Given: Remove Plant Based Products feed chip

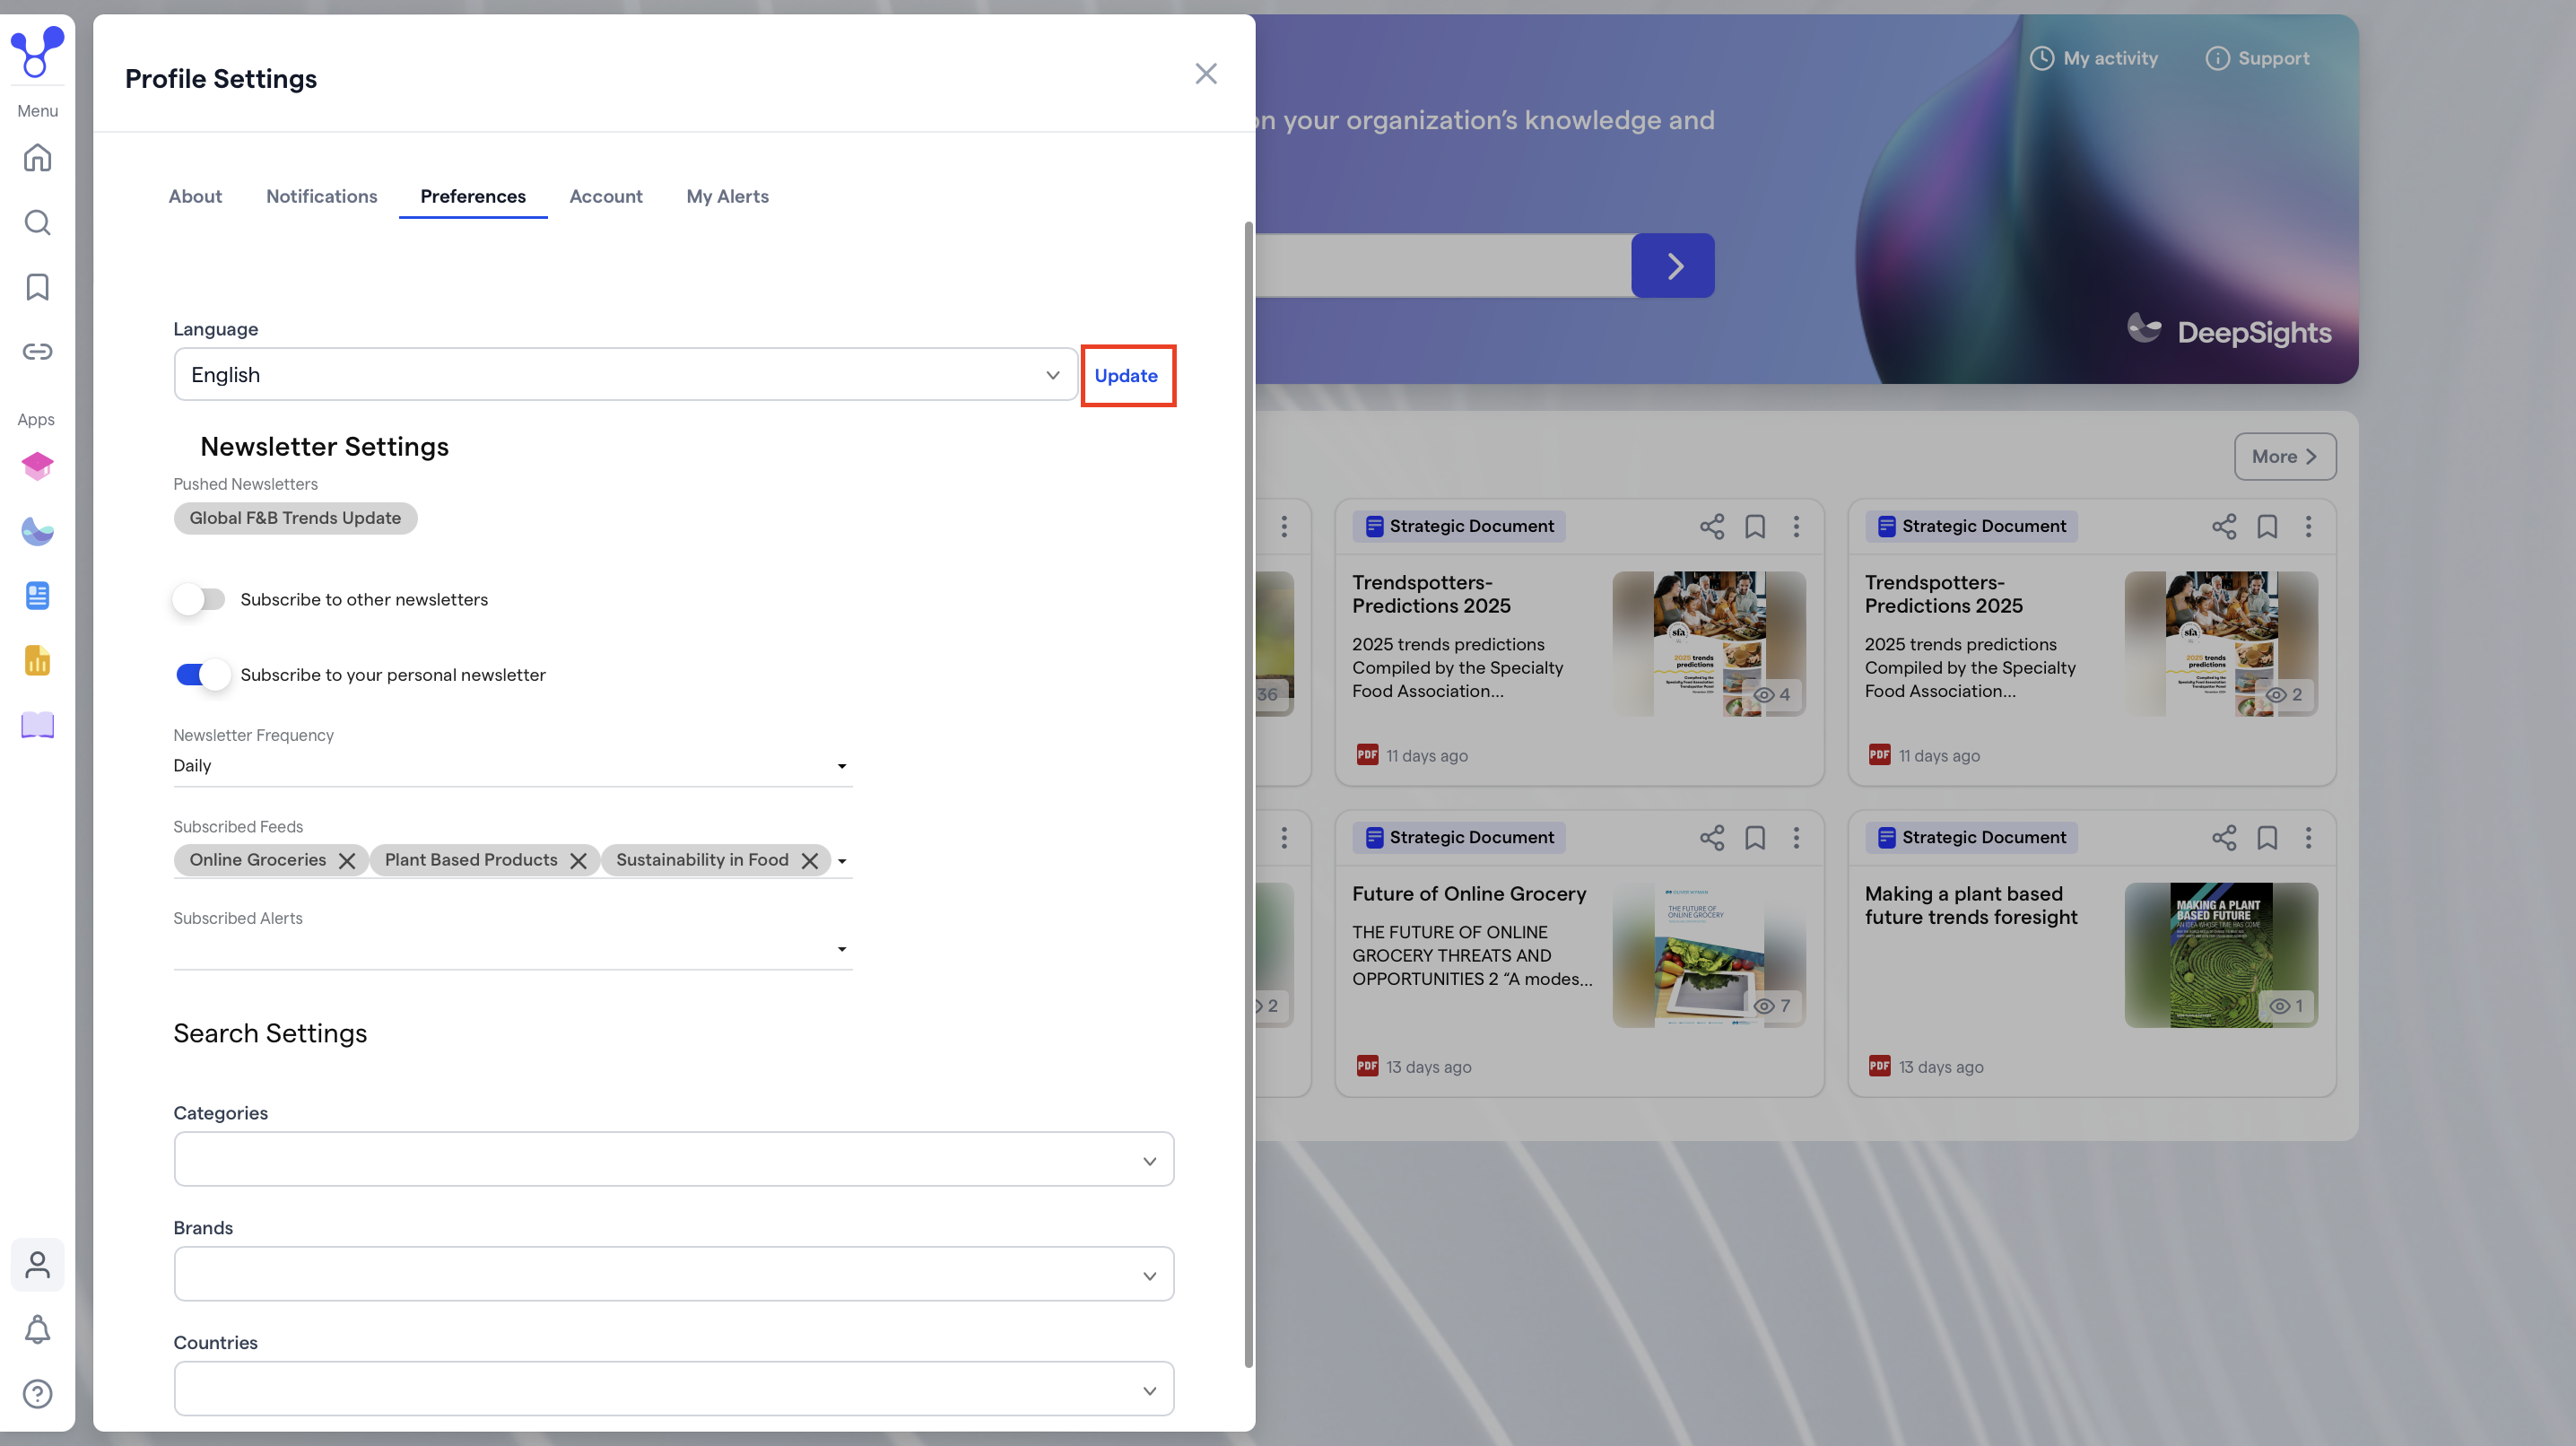Looking at the screenshot, I should click(578, 860).
